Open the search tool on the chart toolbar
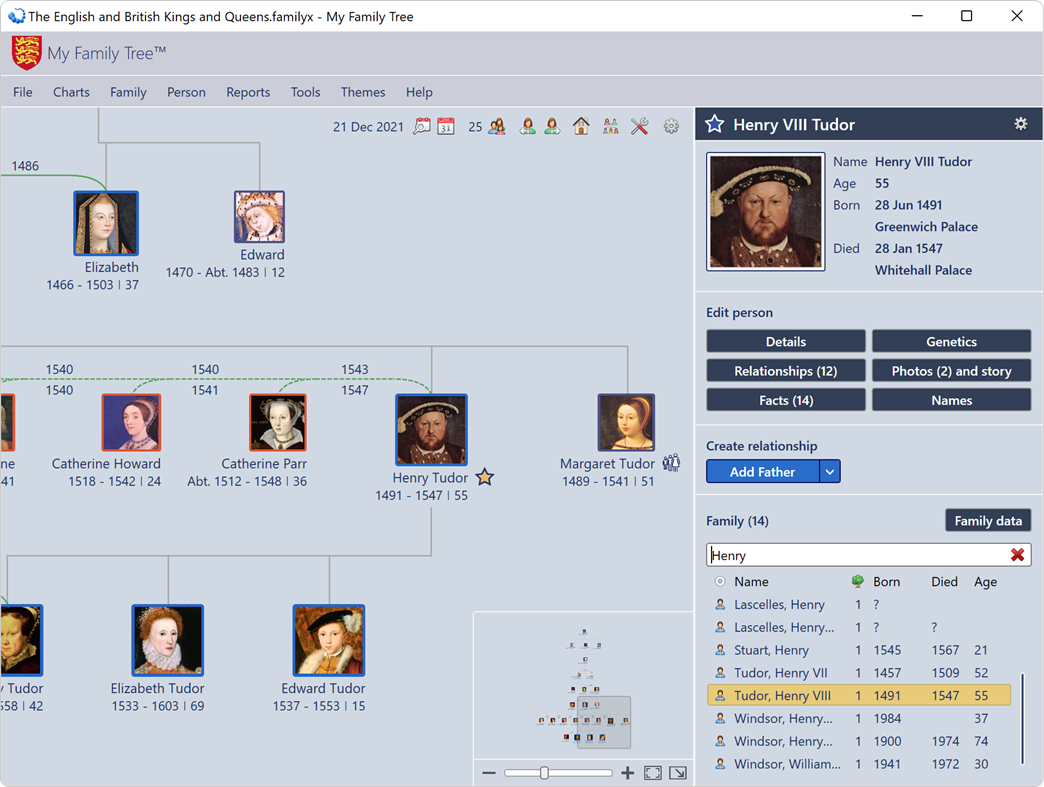 point(422,126)
